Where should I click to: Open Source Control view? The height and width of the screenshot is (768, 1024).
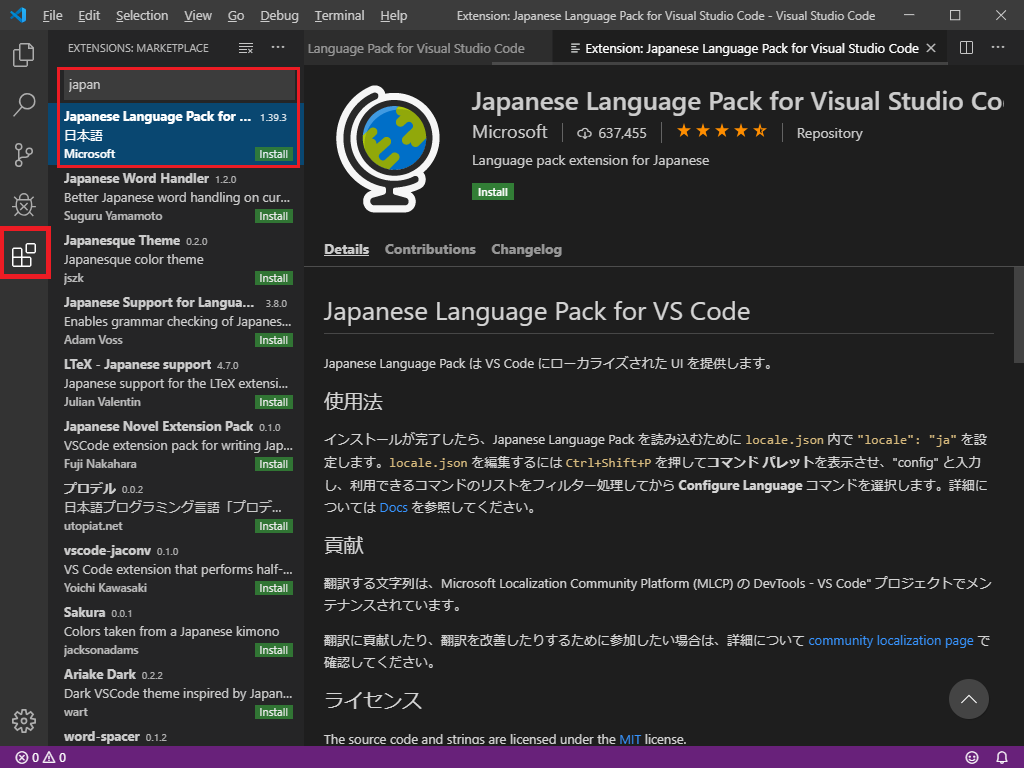24,155
